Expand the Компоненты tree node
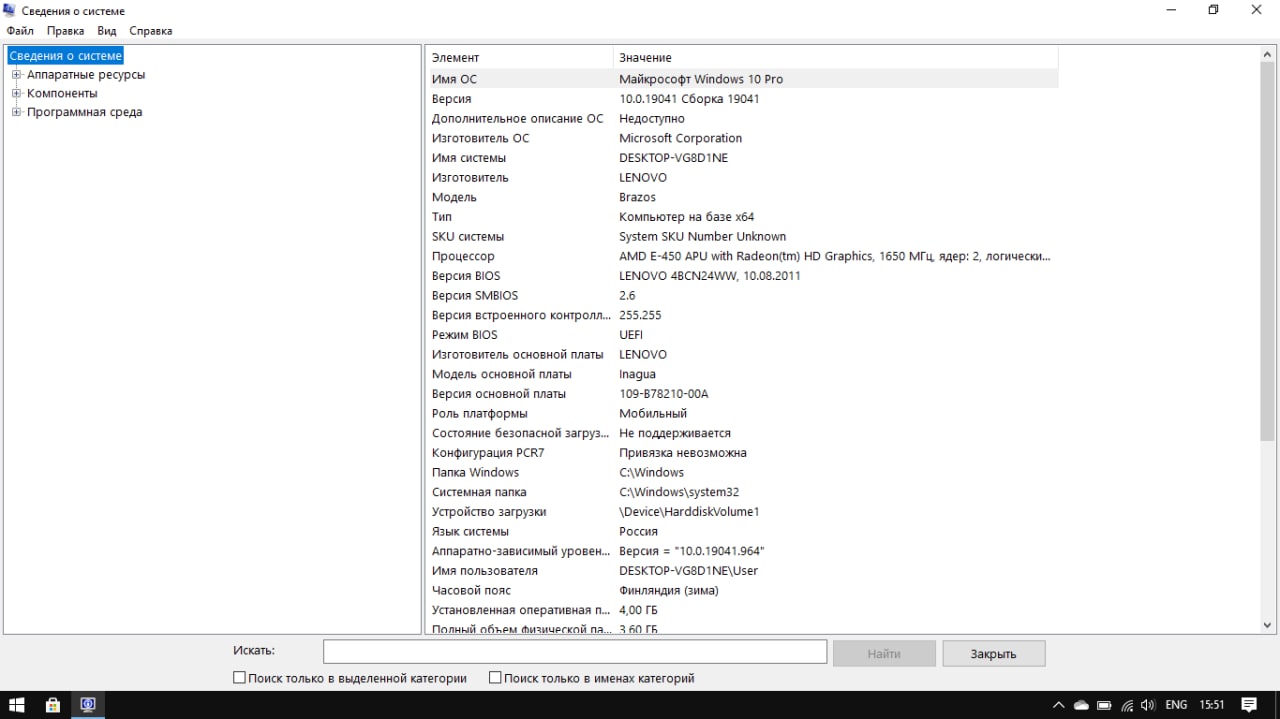1280x719 pixels. coord(16,93)
